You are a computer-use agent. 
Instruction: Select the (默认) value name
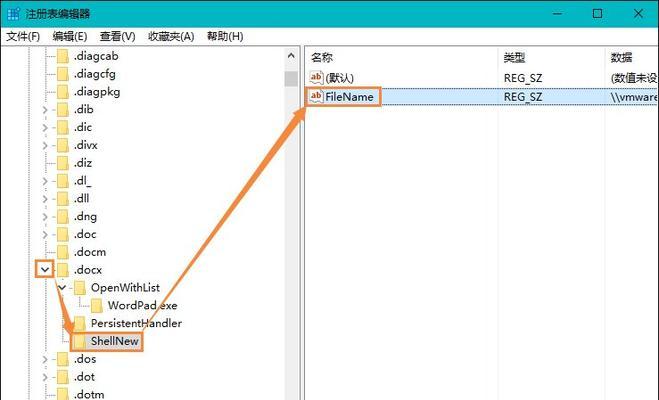[340, 78]
